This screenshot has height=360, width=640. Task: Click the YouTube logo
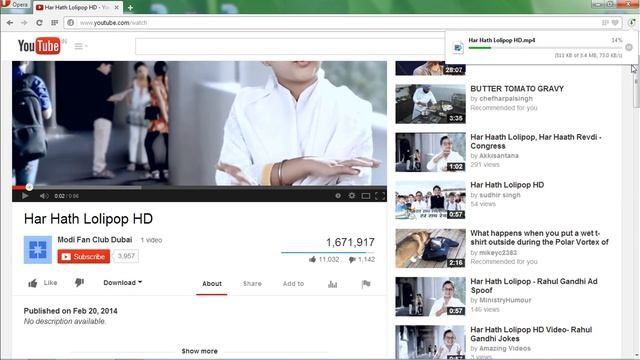click(39, 46)
